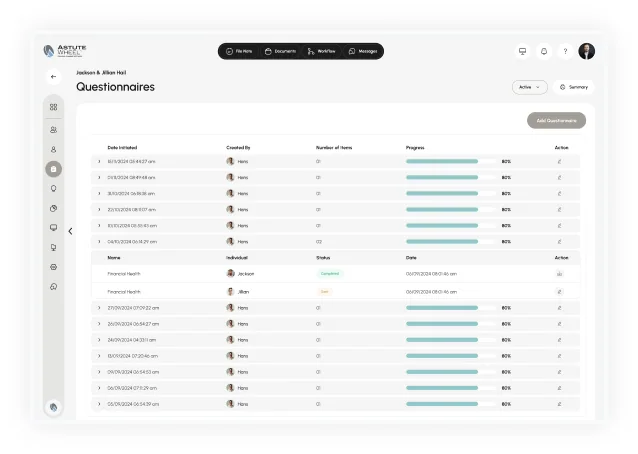
Task: Open the headset support sidebar icon
Action: click(53, 287)
